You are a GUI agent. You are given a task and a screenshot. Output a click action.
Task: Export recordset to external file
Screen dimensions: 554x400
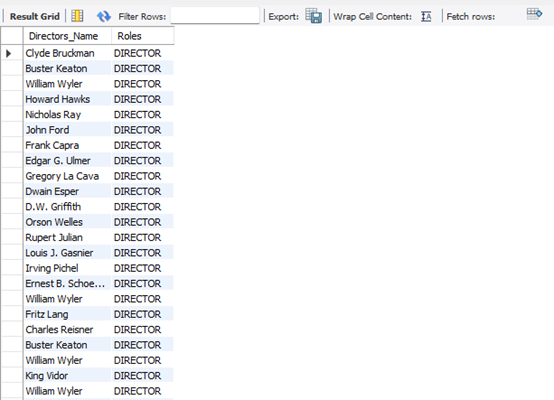tap(313, 16)
